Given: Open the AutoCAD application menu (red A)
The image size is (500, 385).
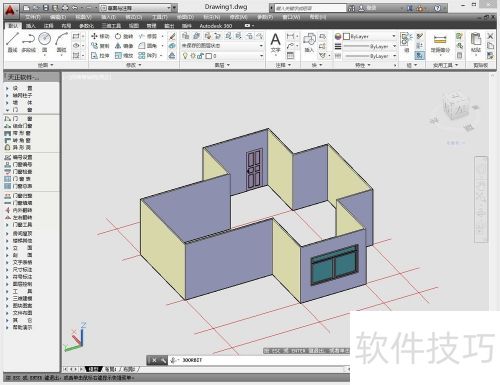Looking at the screenshot, I should click(x=11, y=11).
